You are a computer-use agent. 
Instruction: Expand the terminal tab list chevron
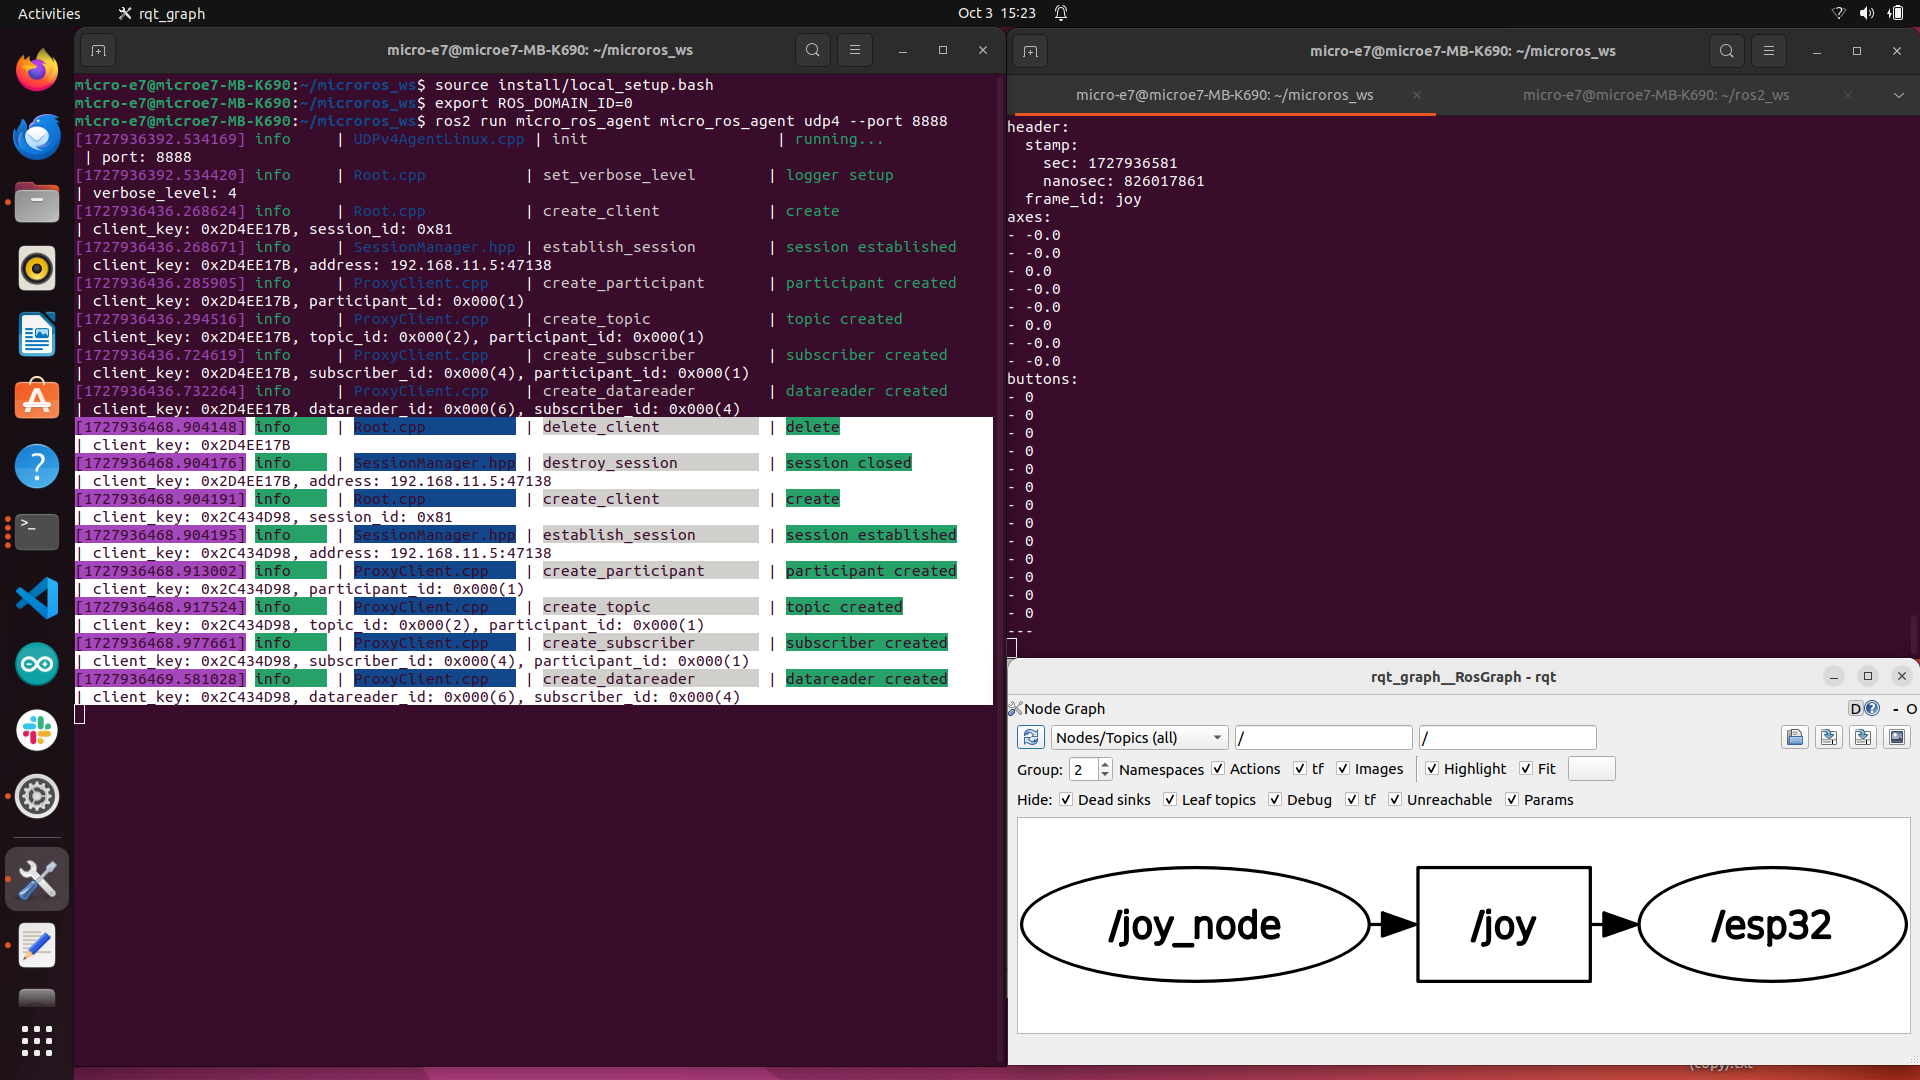tap(1898, 95)
